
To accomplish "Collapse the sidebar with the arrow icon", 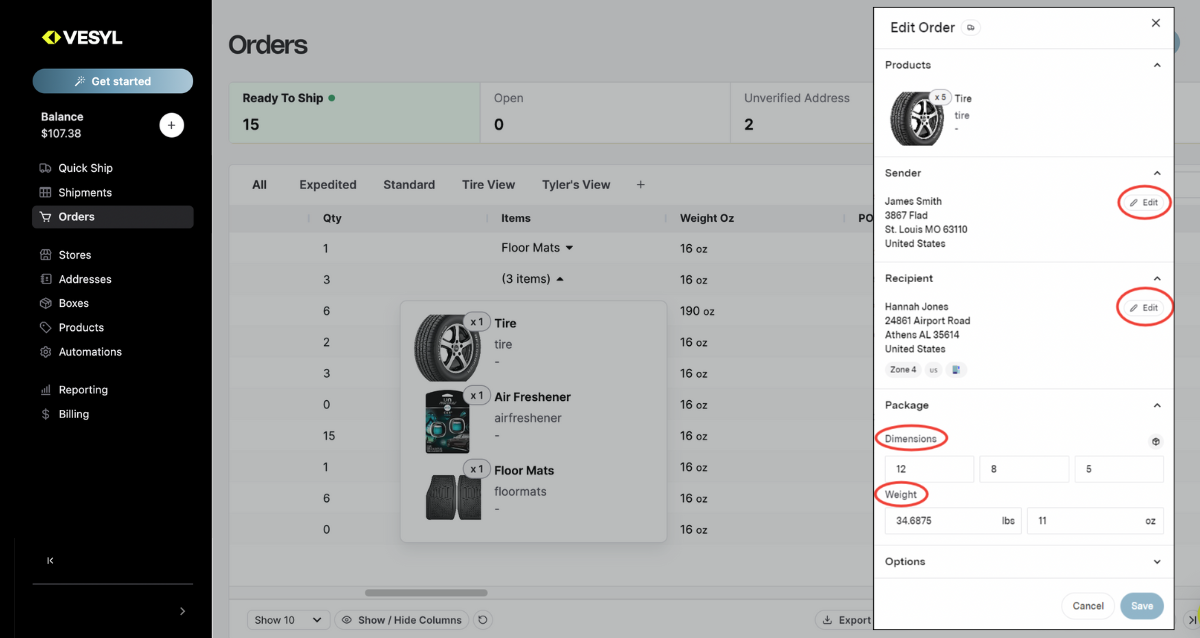I will 50,561.
